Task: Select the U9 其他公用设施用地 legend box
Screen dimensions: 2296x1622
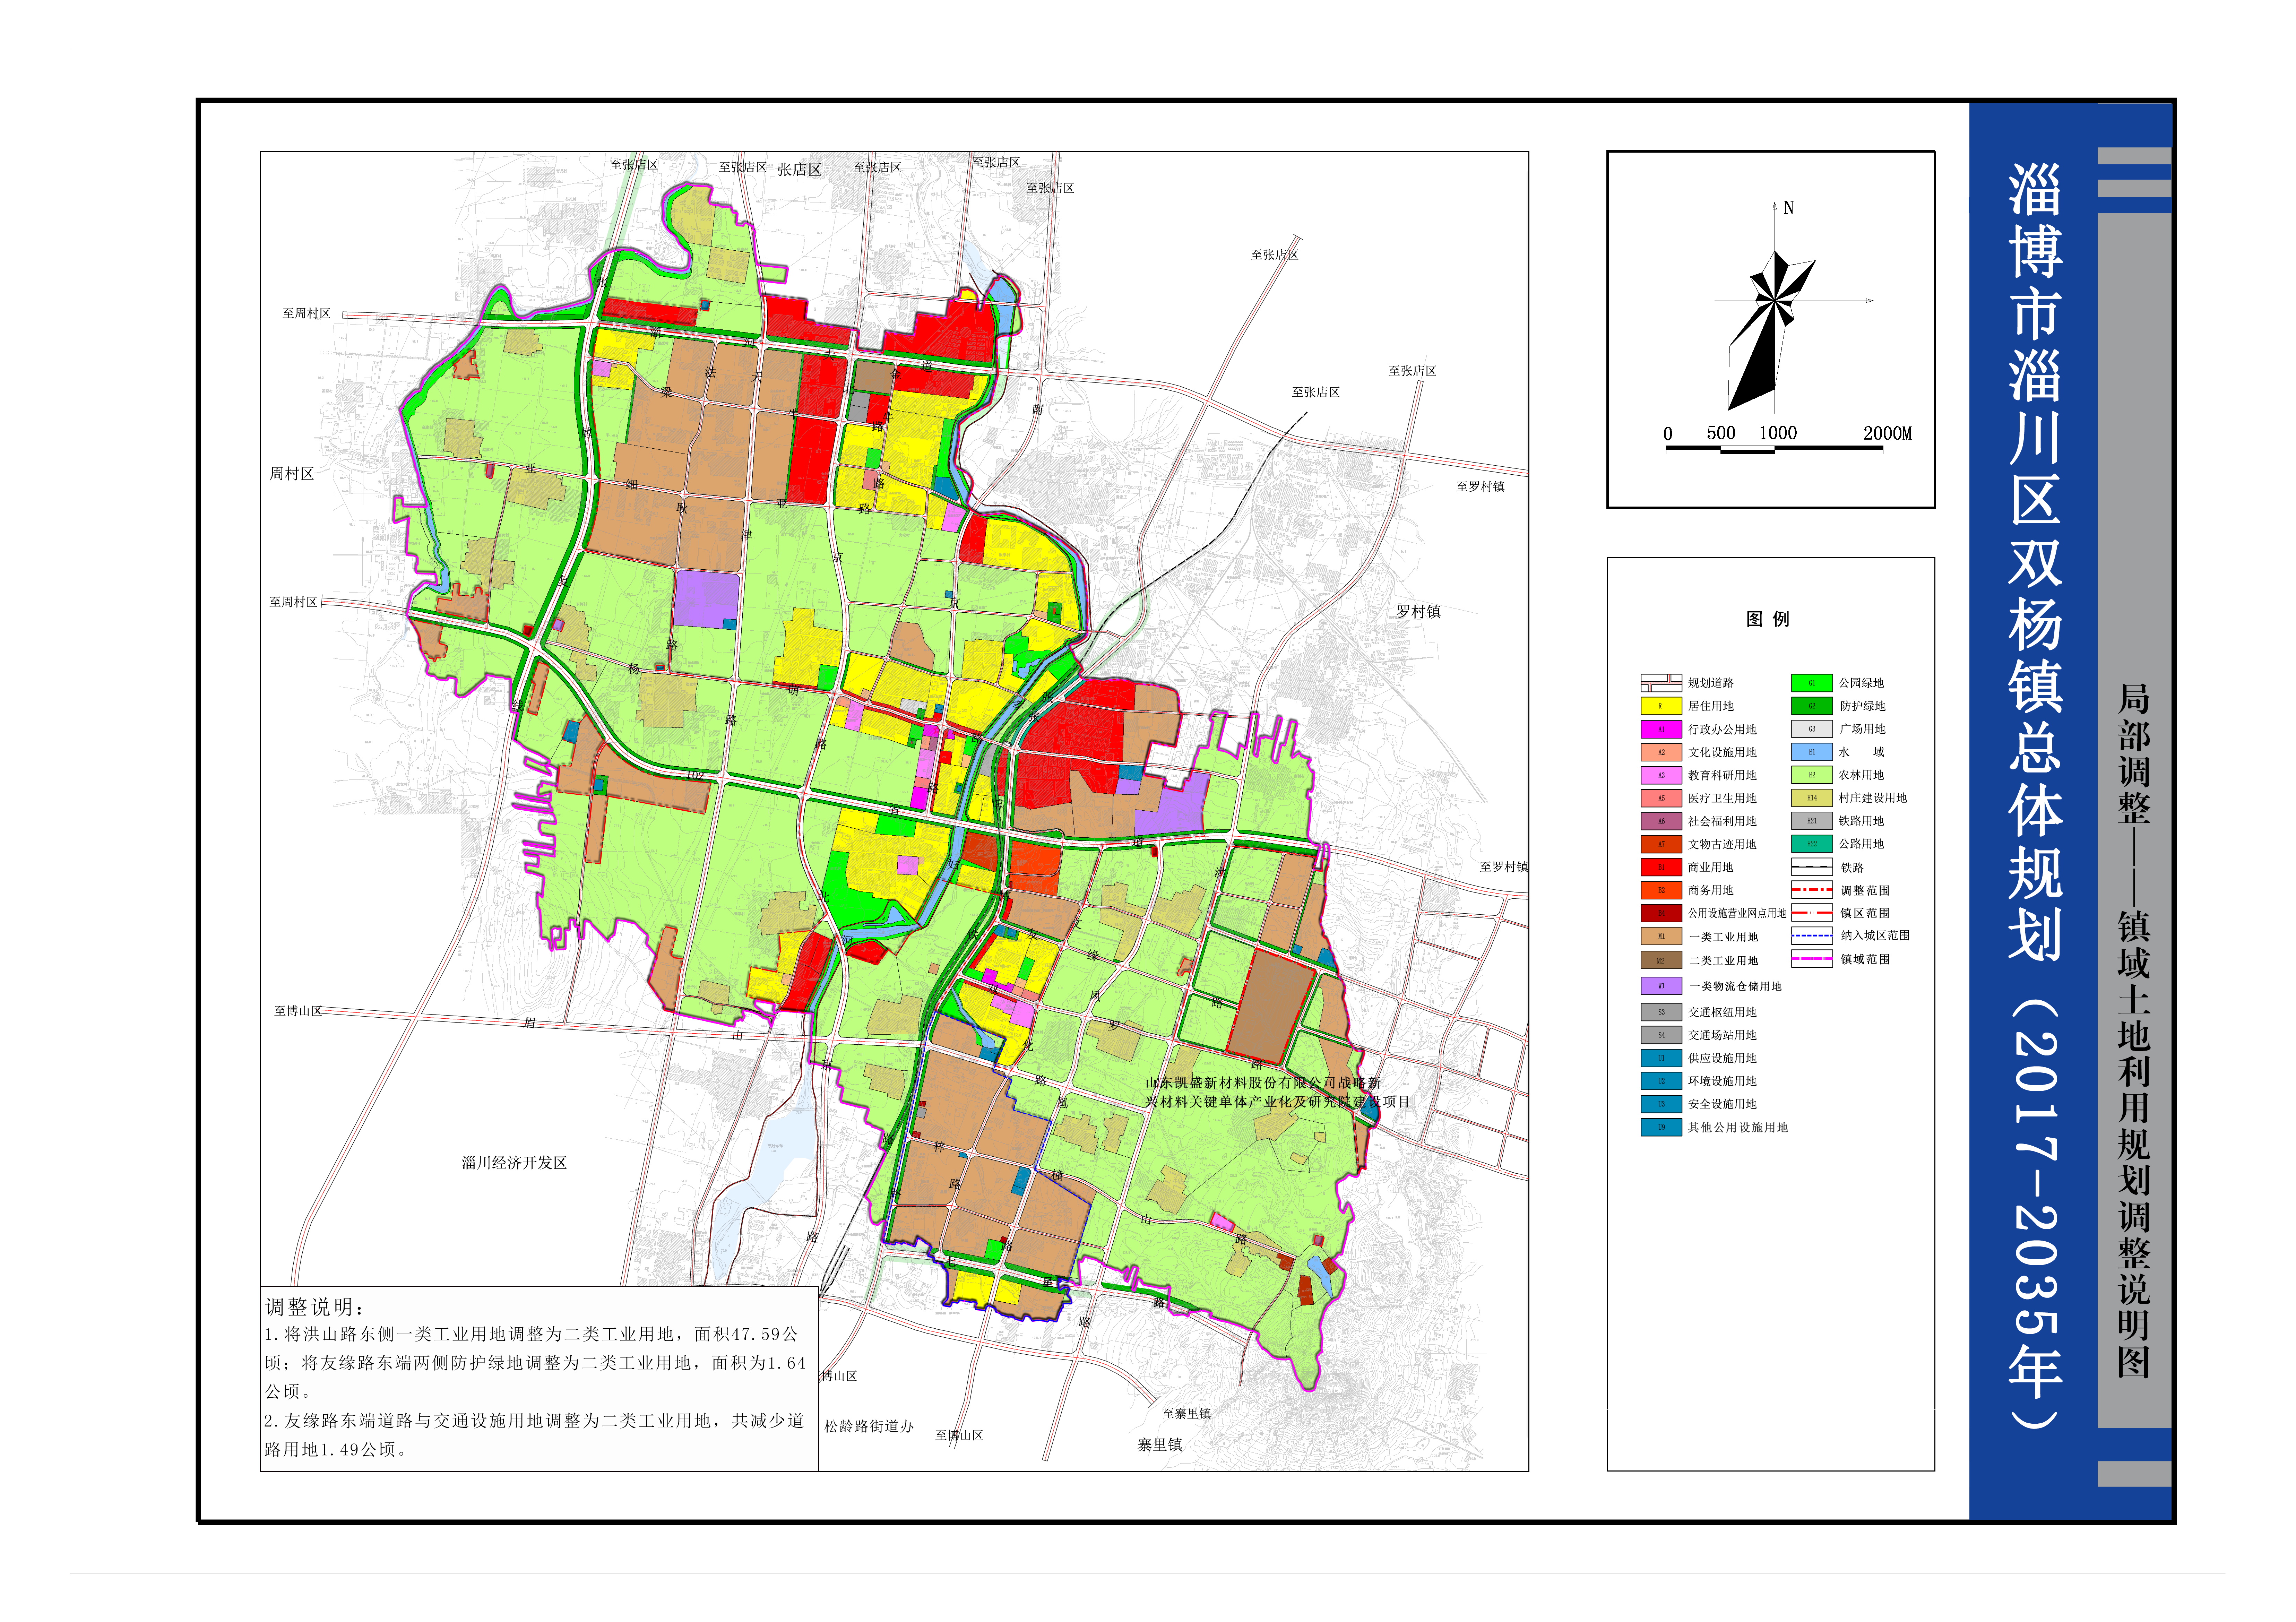Action: point(1661,1127)
